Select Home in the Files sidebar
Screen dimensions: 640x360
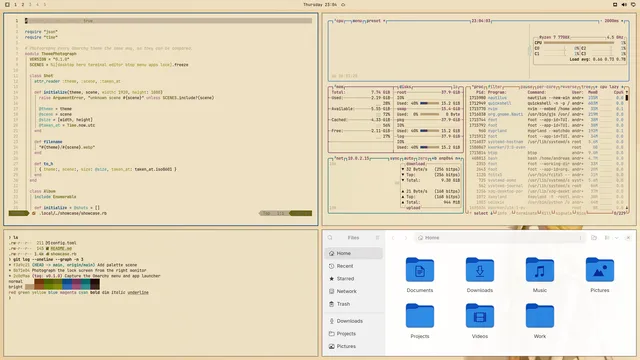coord(353,253)
